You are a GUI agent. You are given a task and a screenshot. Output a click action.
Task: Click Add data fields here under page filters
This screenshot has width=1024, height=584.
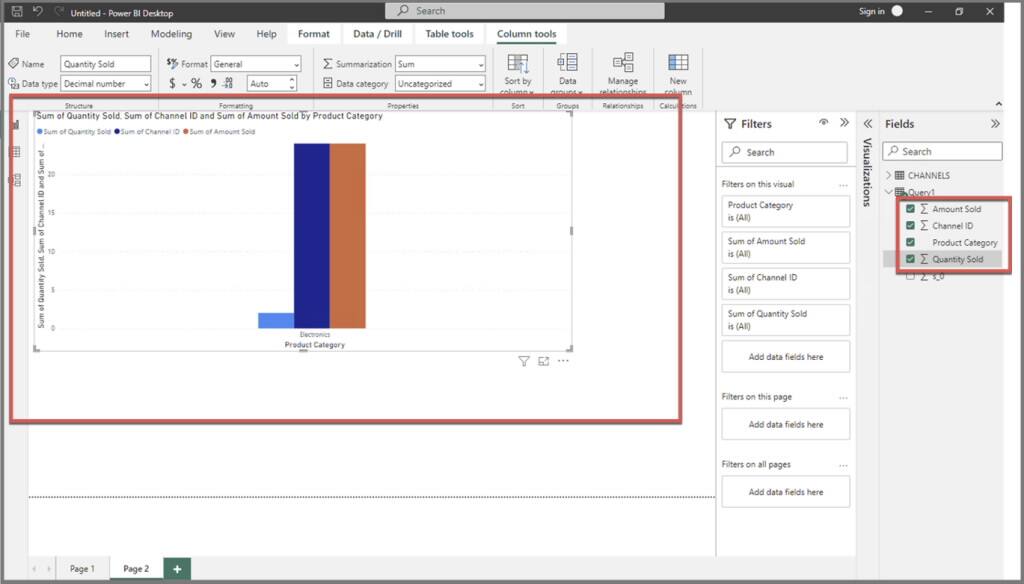point(783,423)
